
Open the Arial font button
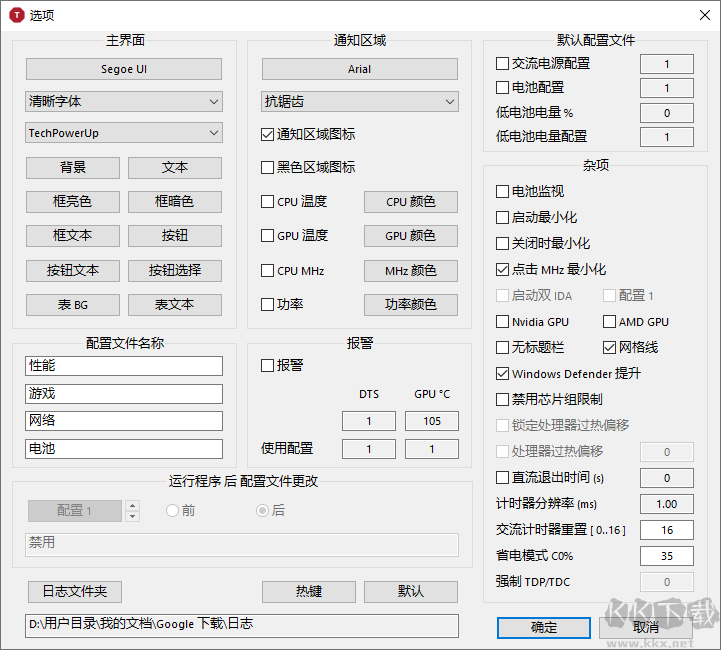point(360,69)
